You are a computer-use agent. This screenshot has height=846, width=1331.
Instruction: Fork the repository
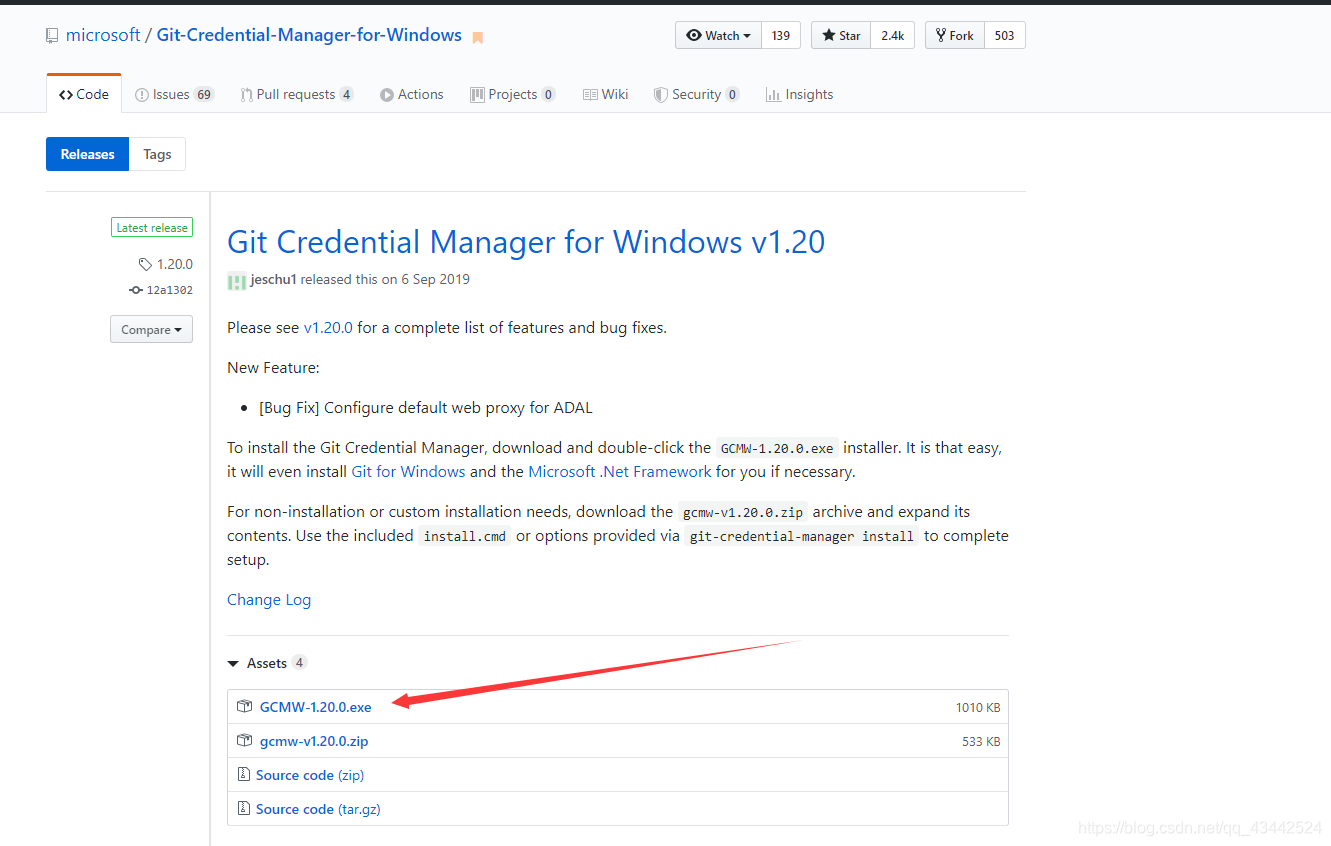955,35
